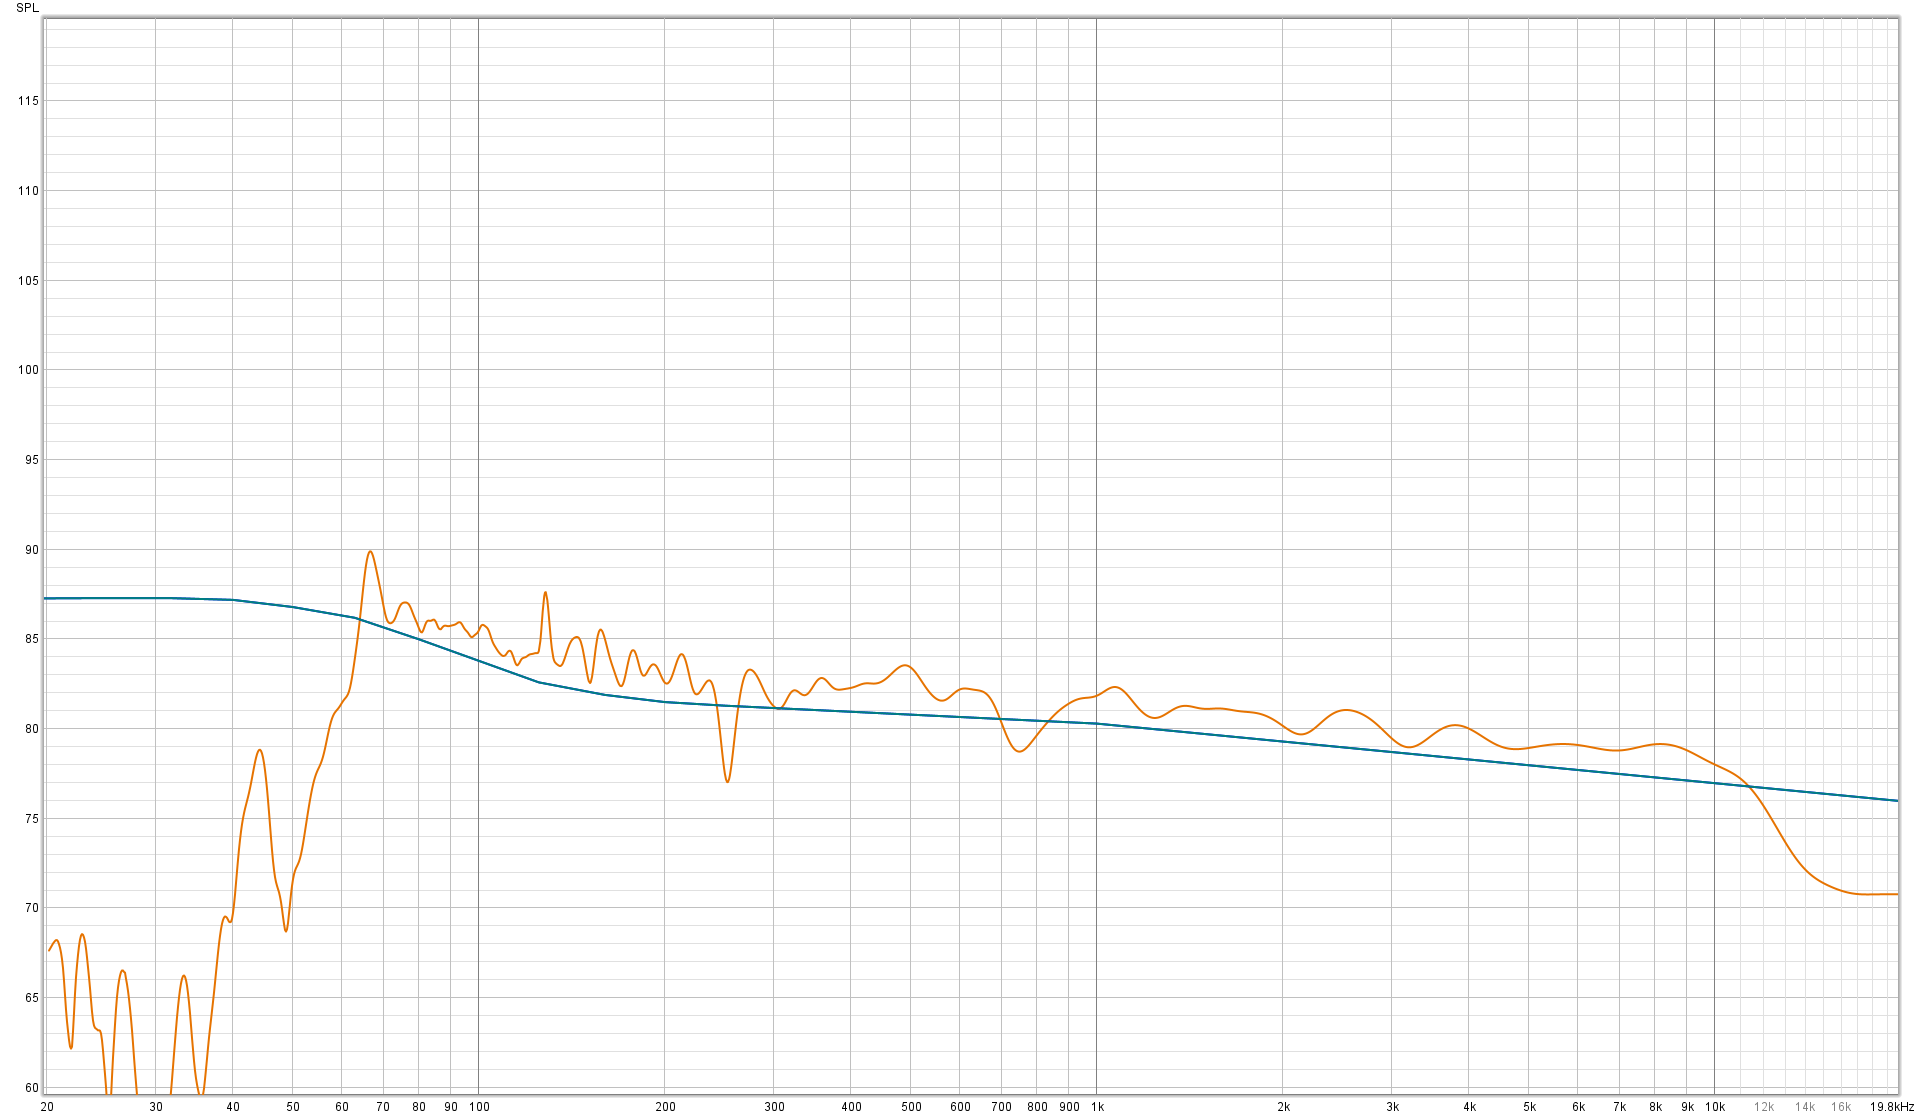Select the 50 Hz frequency axis label
Image resolution: width=1920 pixels, height=1119 pixels.
point(293,1107)
